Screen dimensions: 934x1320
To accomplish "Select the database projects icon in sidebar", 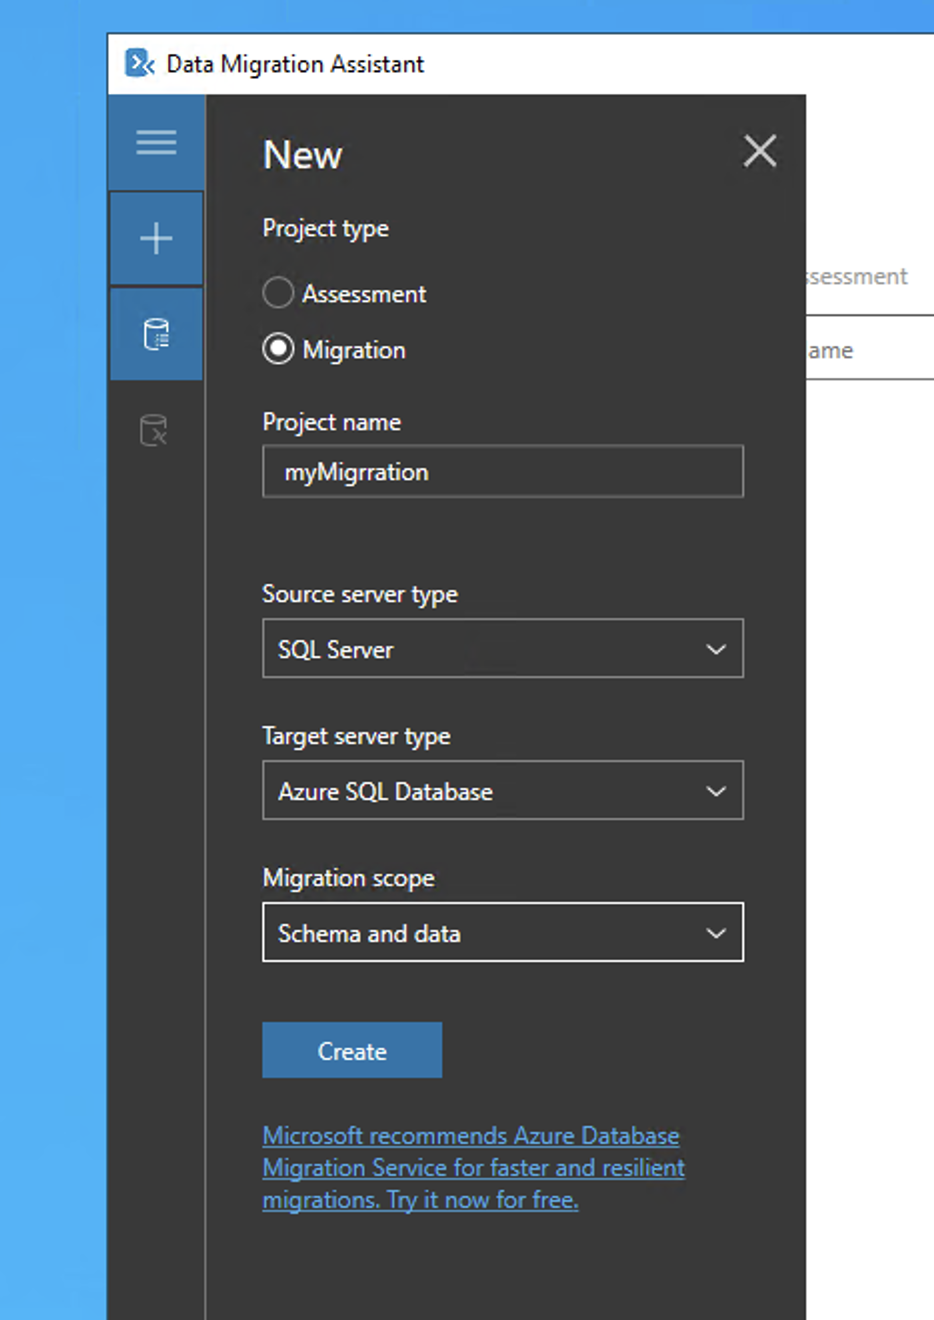I will pos(155,334).
